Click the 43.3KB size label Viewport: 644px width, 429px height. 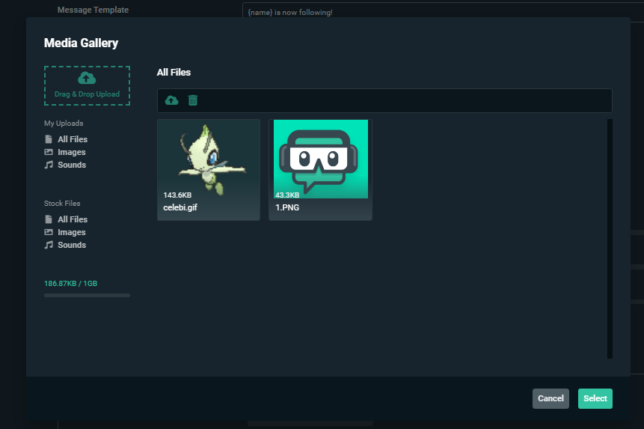287,195
